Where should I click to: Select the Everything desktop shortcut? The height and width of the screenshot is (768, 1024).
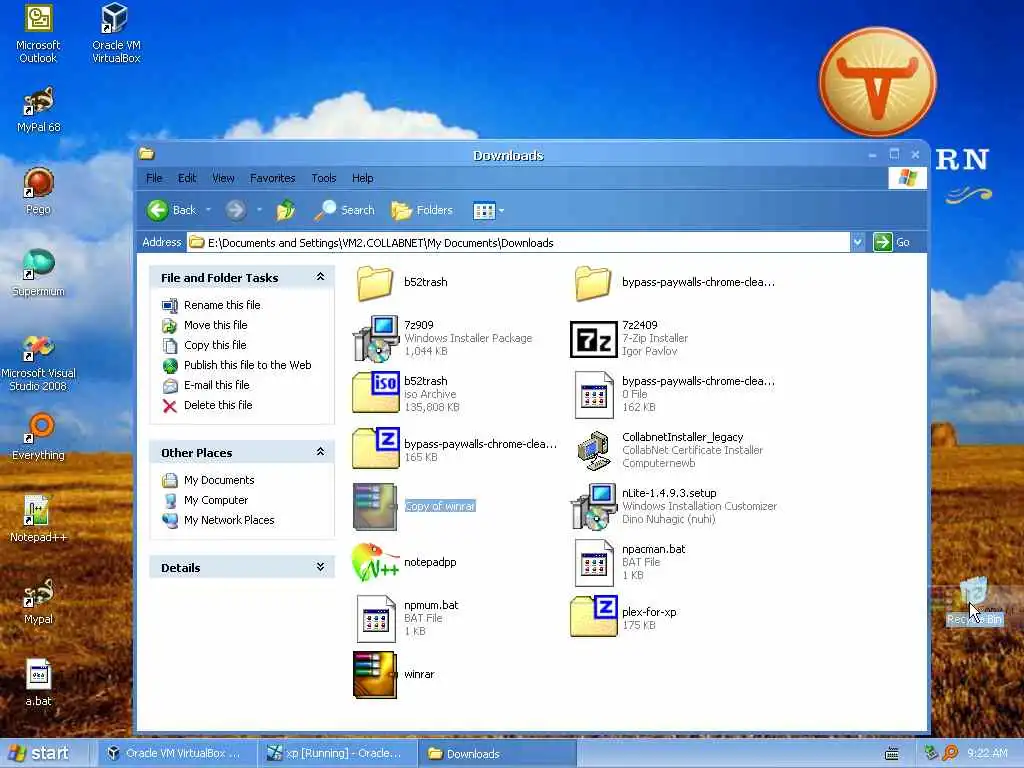coord(38,437)
